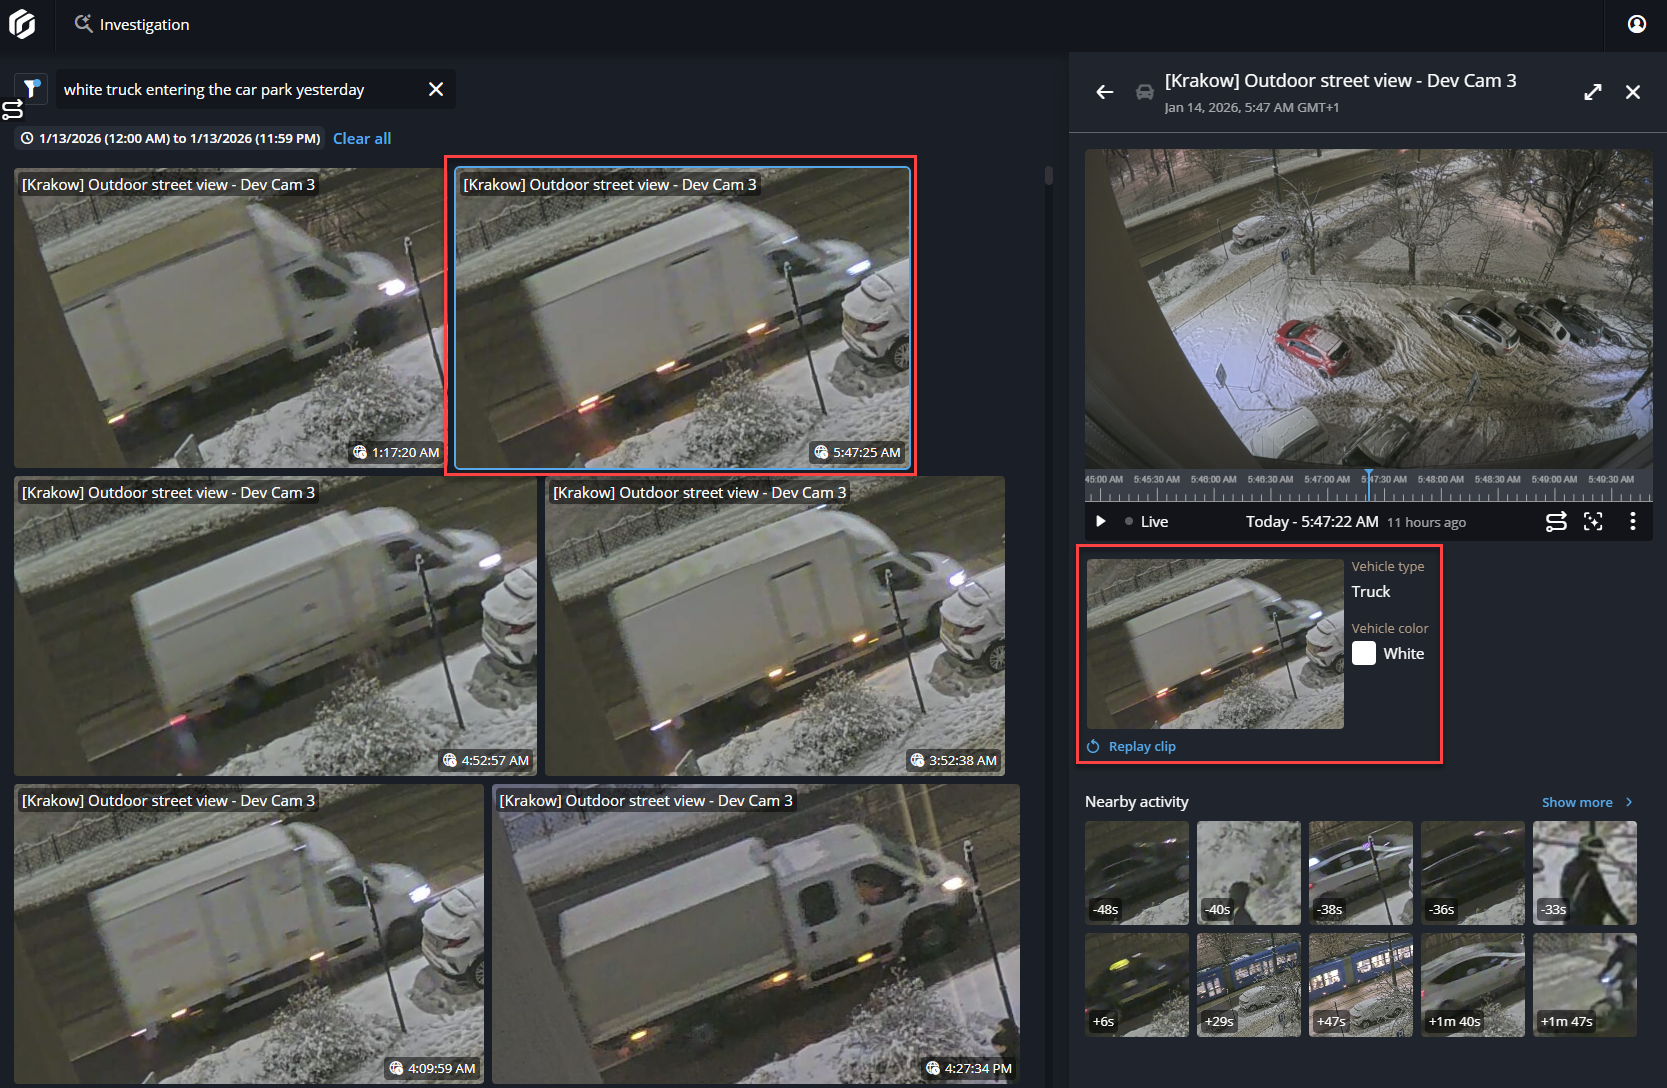Select the tracking route icon below the filter
The image size is (1667, 1088).
(x=12, y=109)
